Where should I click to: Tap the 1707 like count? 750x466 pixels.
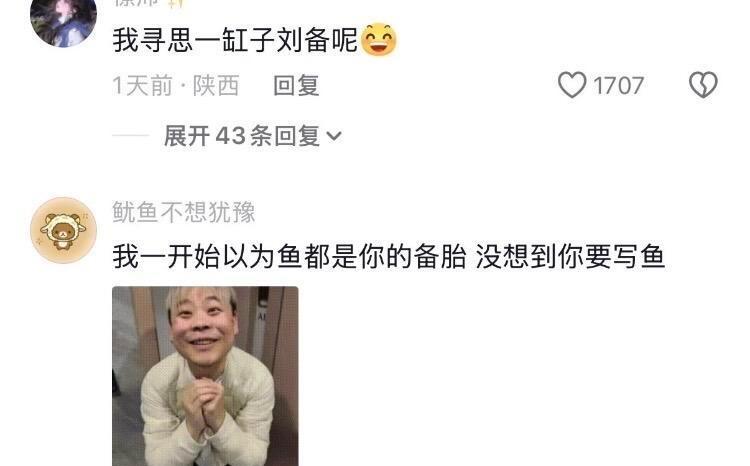(618, 86)
